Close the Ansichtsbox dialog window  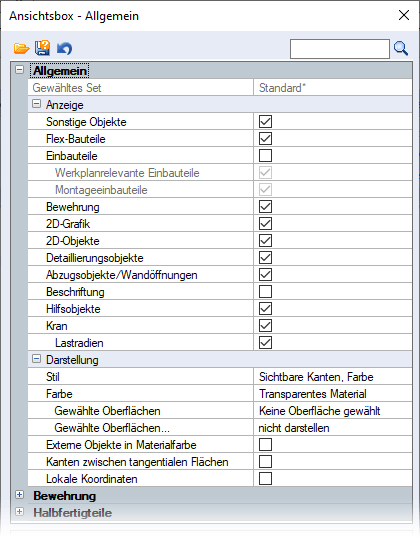click(x=404, y=15)
